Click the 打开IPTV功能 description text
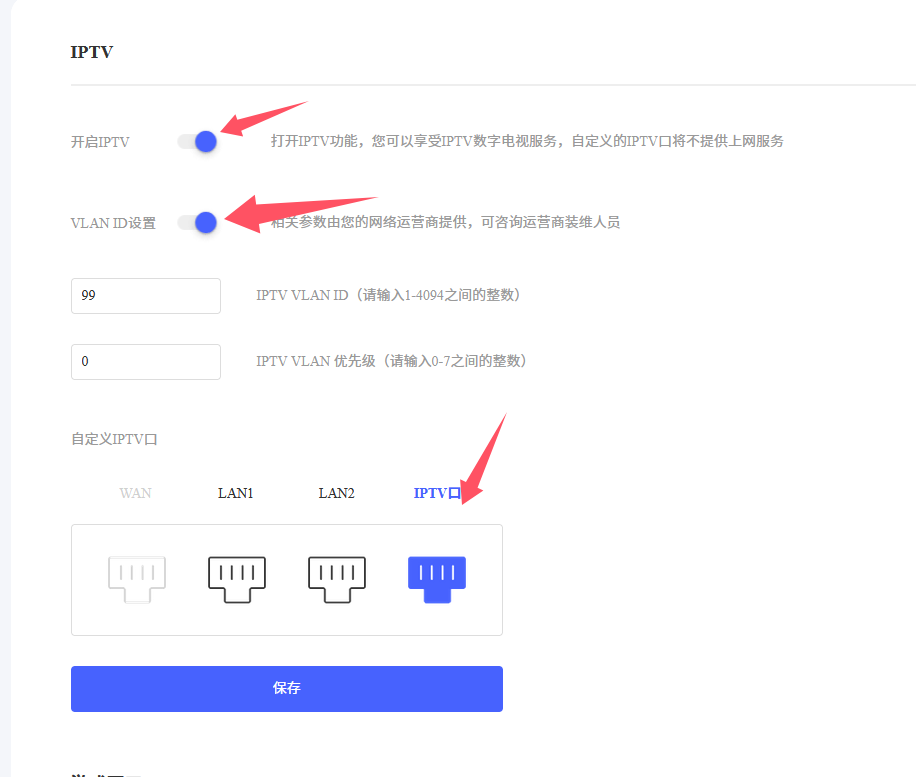 point(527,141)
